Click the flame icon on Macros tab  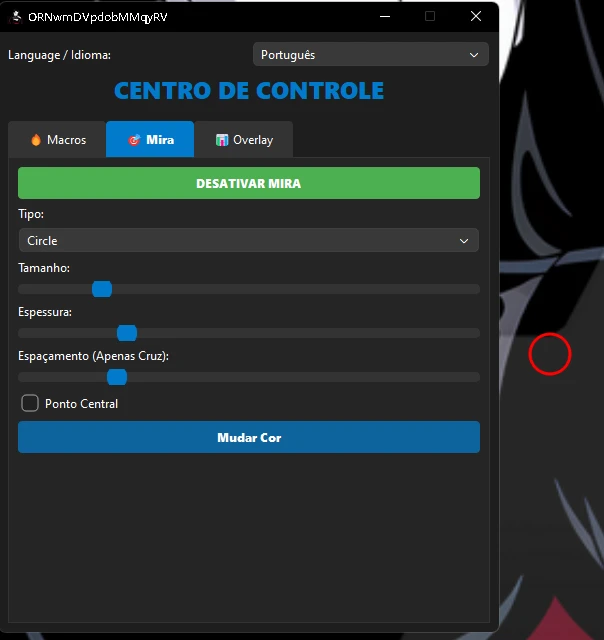(36, 140)
